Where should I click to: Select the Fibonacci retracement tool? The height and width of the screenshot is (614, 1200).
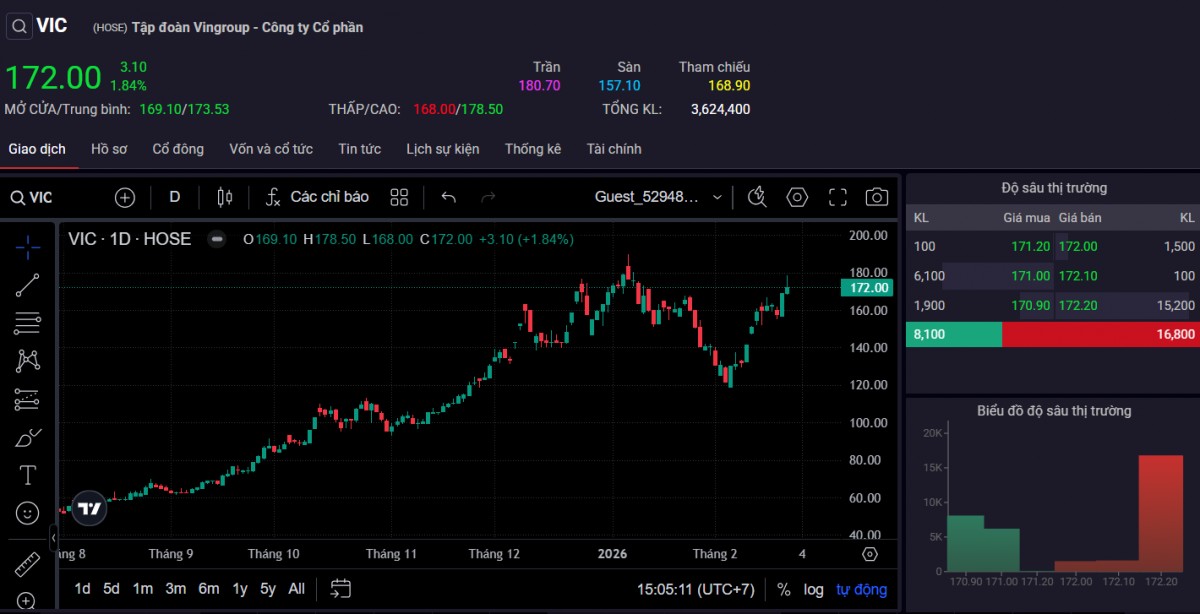coord(27,323)
